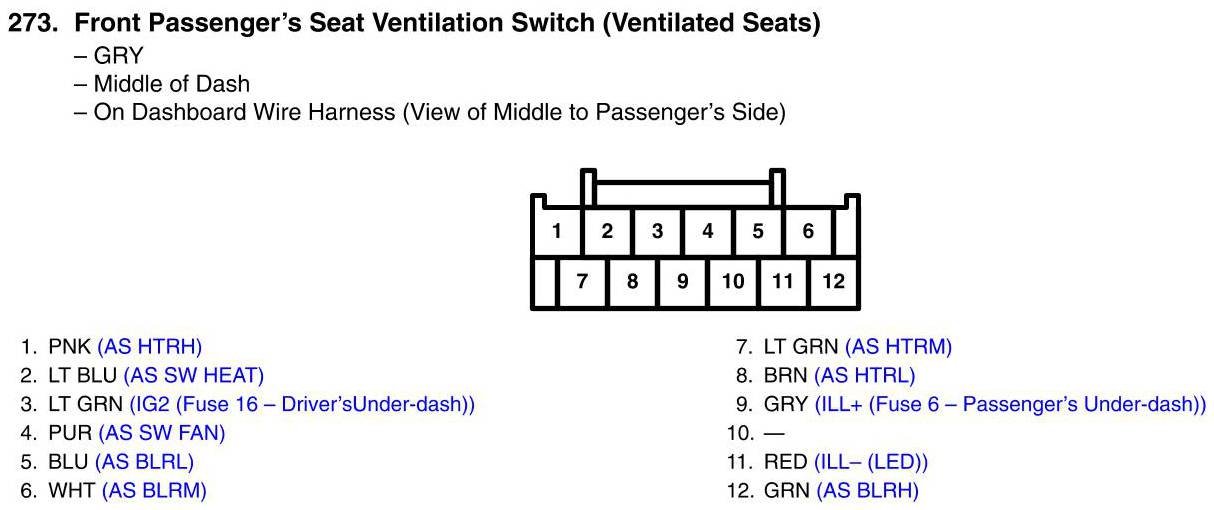Open the ILL– (LED) link

click(x=870, y=462)
